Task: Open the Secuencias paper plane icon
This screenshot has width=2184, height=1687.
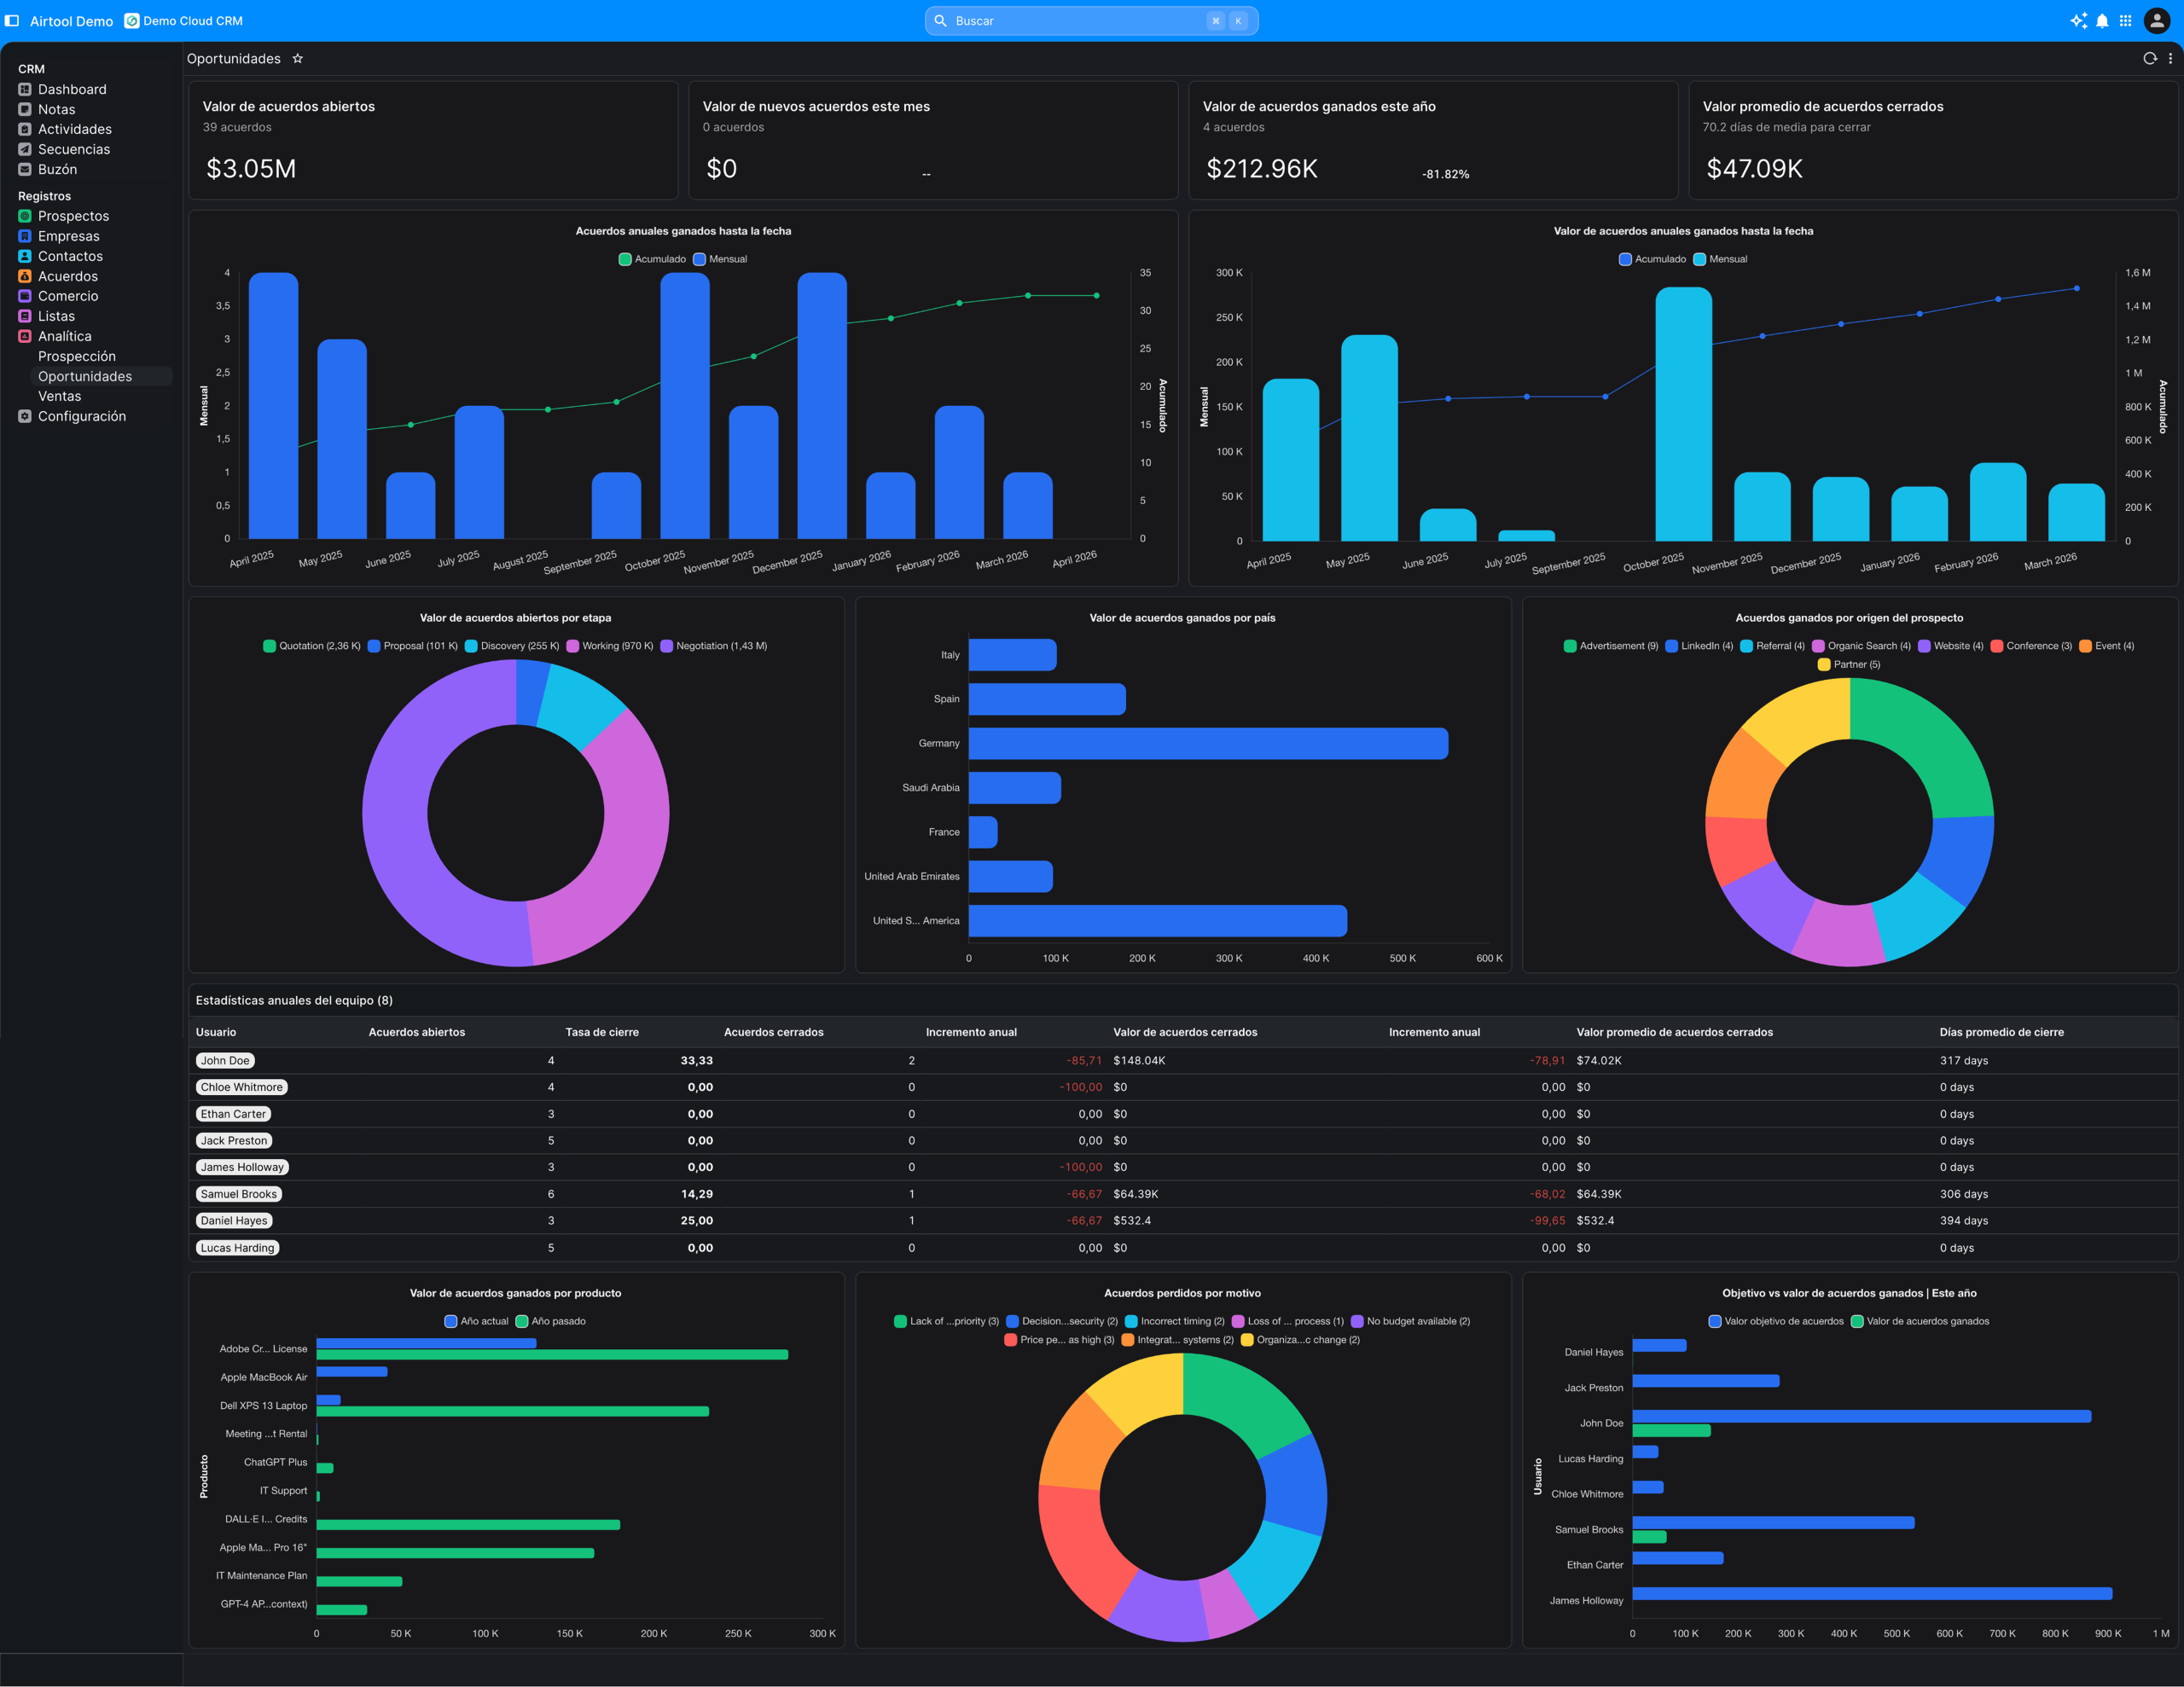Action: tap(24, 149)
